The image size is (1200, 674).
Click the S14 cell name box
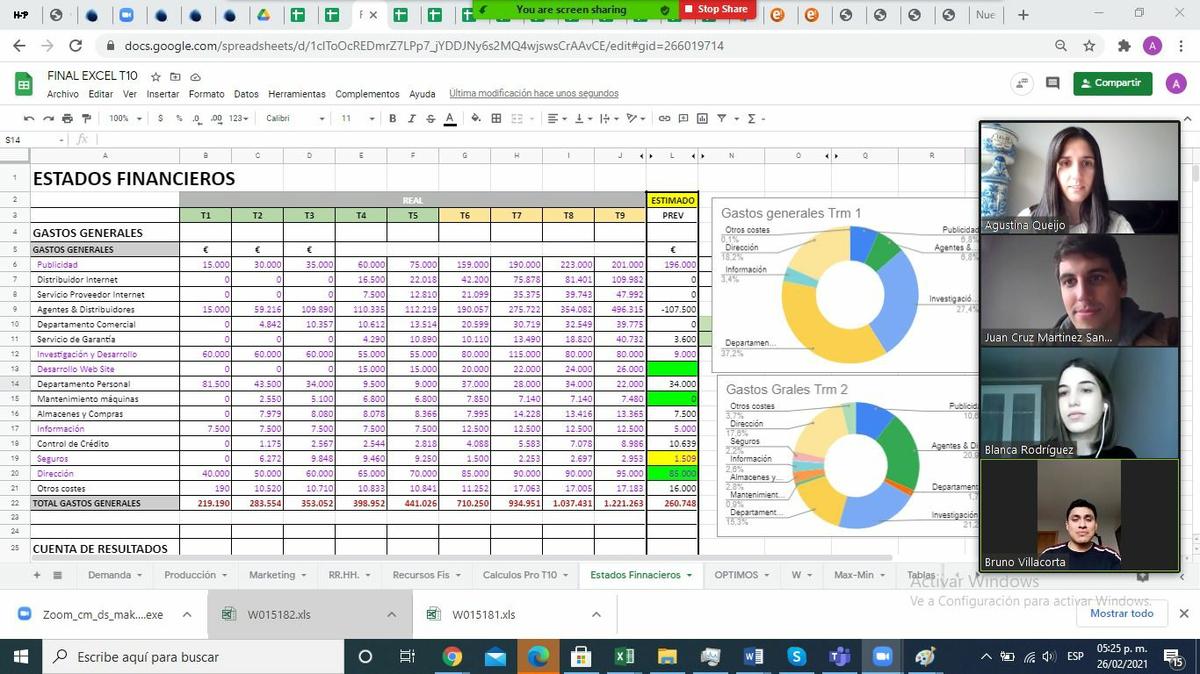(30, 140)
